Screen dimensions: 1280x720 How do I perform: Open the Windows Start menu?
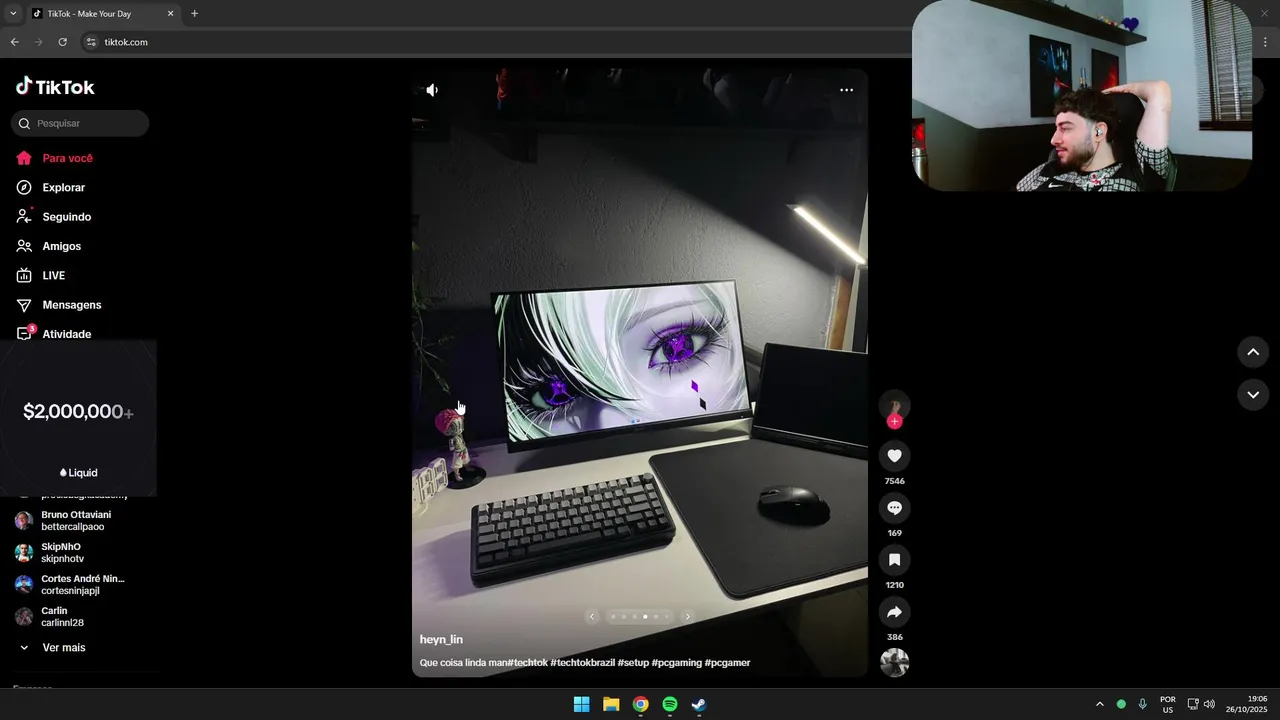pyautogui.click(x=581, y=704)
